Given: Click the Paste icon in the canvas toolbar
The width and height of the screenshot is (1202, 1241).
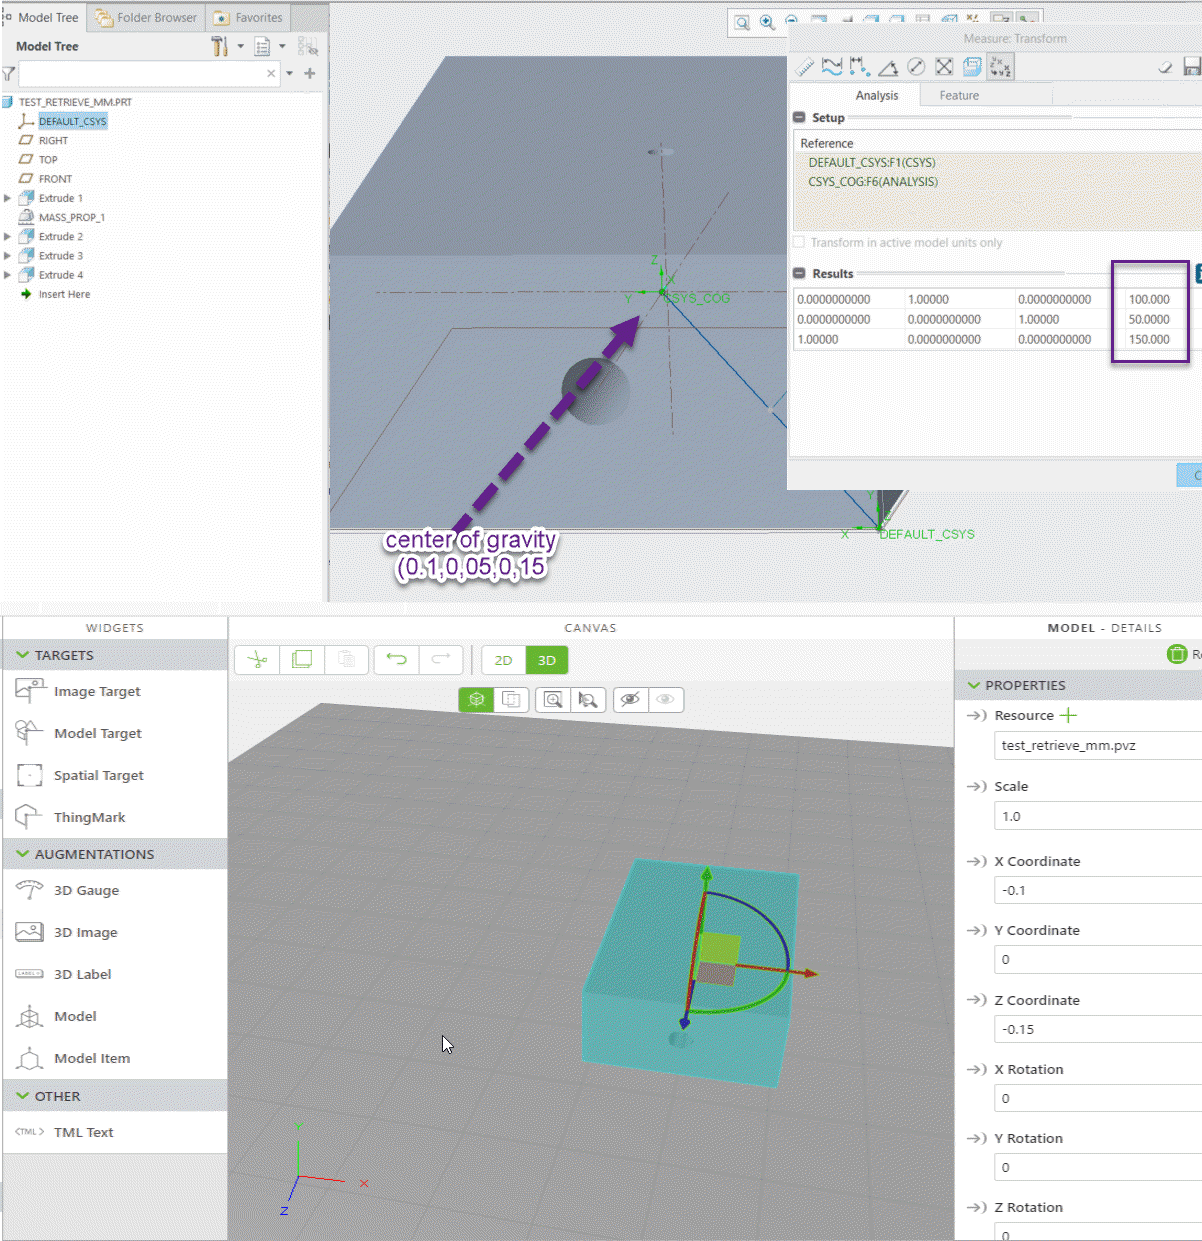Looking at the screenshot, I should [347, 660].
